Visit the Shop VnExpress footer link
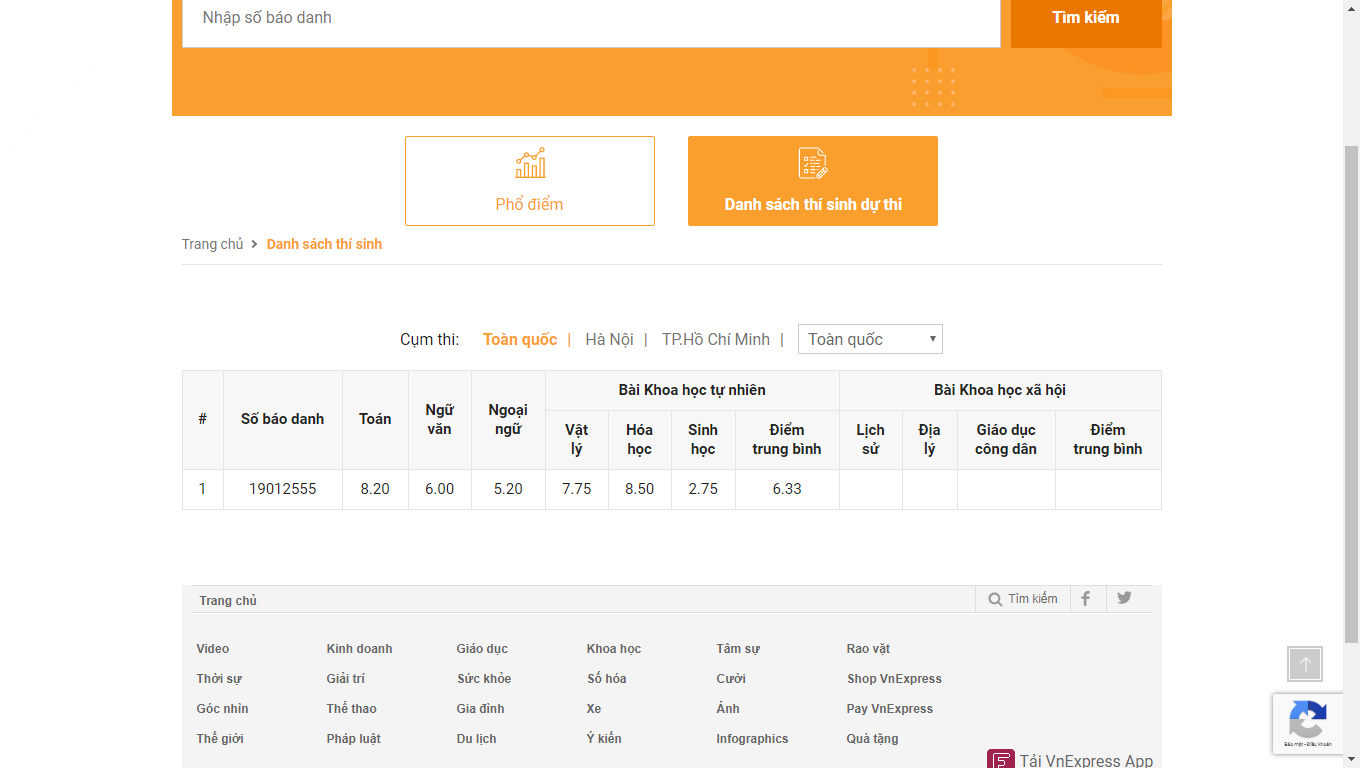Image resolution: width=1360 pixels, height=768 pixels. point(894,679)
